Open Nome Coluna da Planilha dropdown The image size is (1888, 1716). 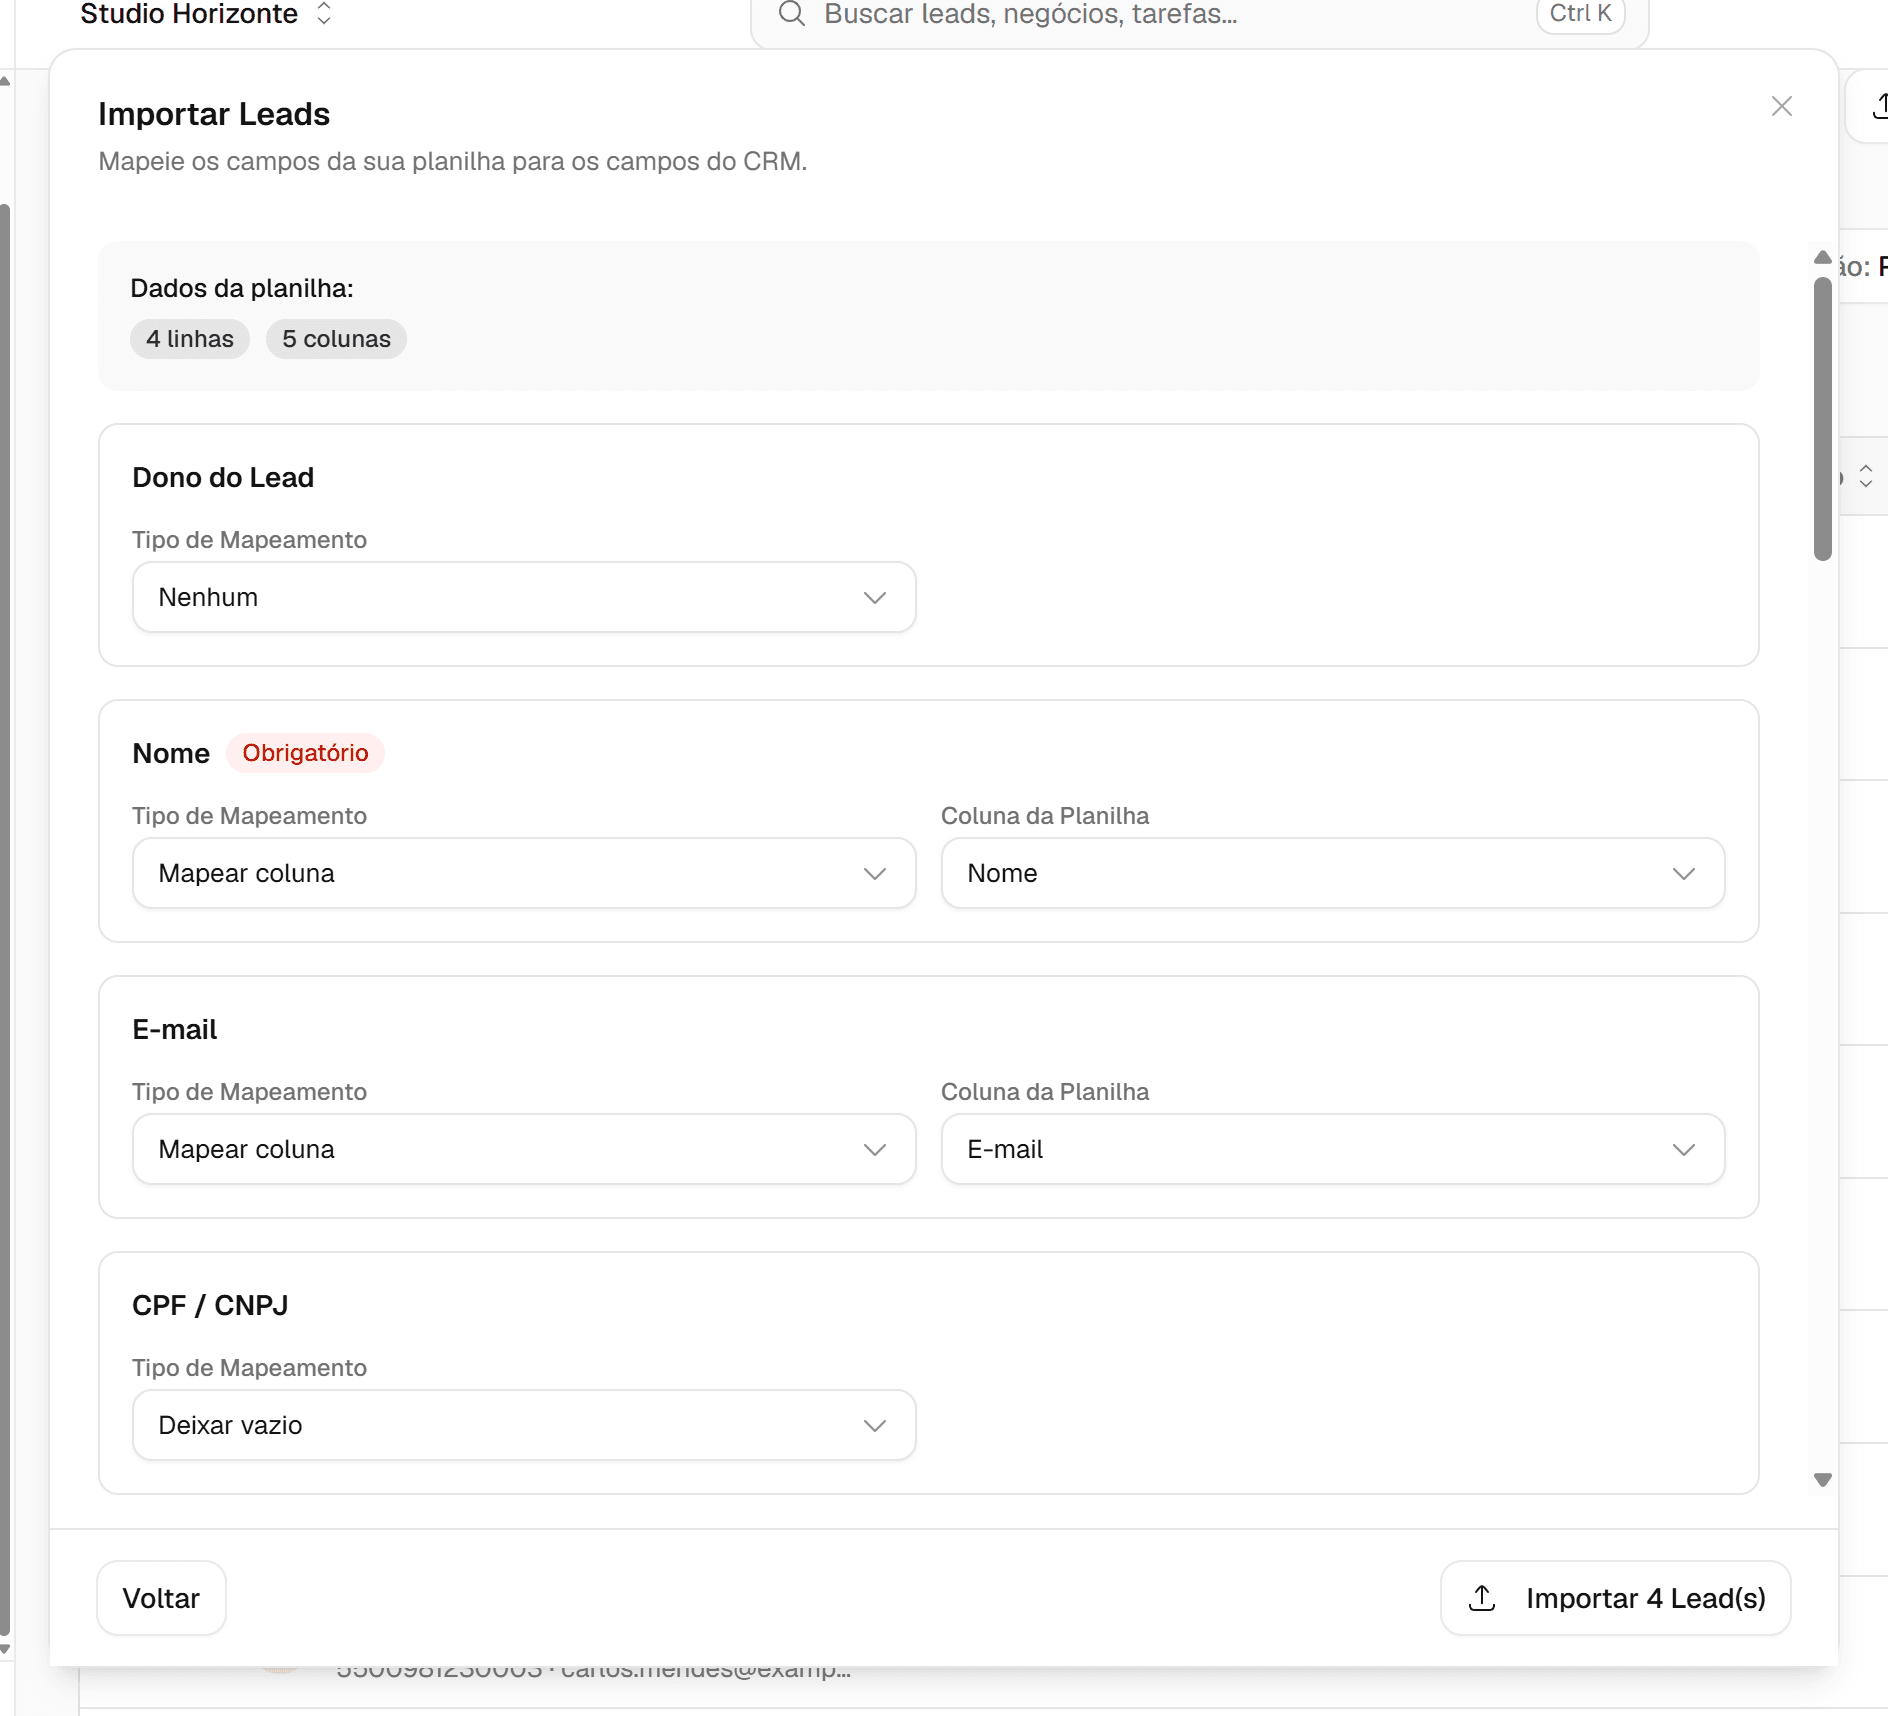pos(1333,873)
